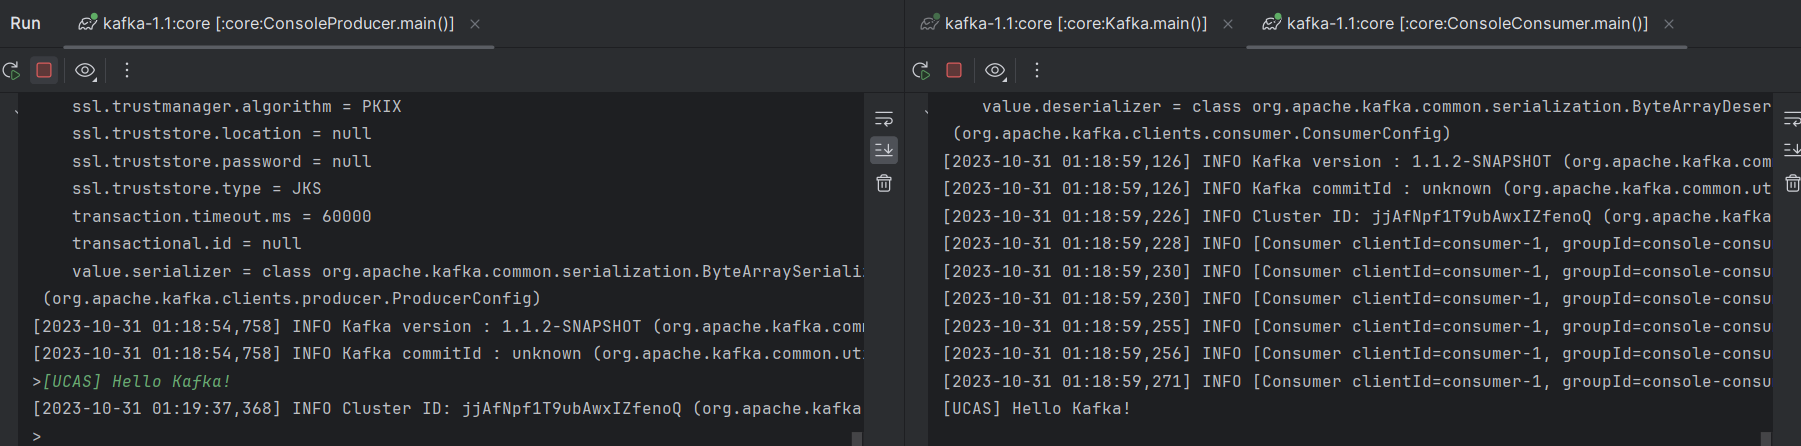Screen dimensions: 1801x446
Task: Toggle soft-wrap in consumer console
Action: (x=1792, y=119)
